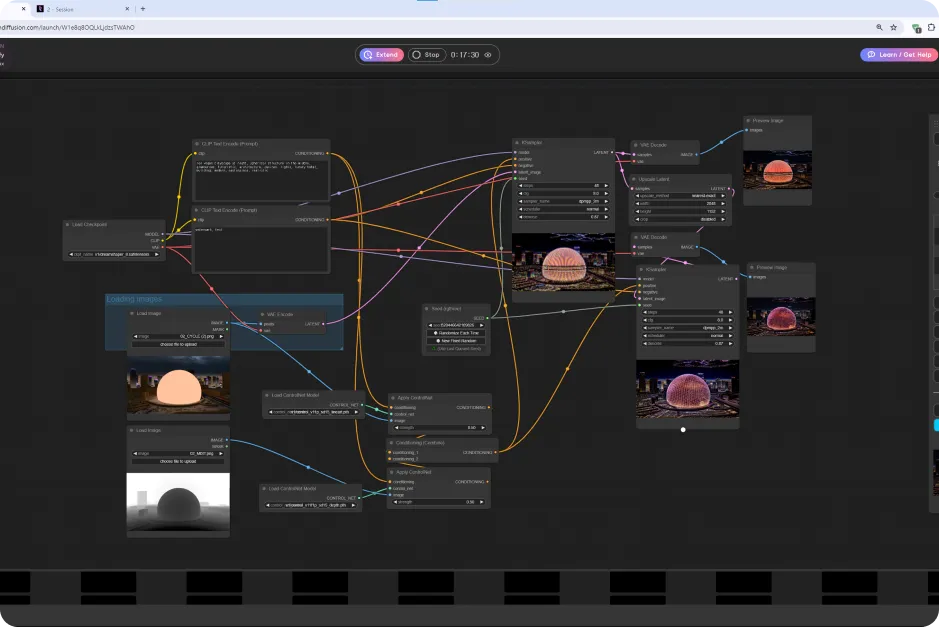Open scheduler dropdown in the upper KSampler
Viewport: 939px width, 627px height.
tap(564, 209)
